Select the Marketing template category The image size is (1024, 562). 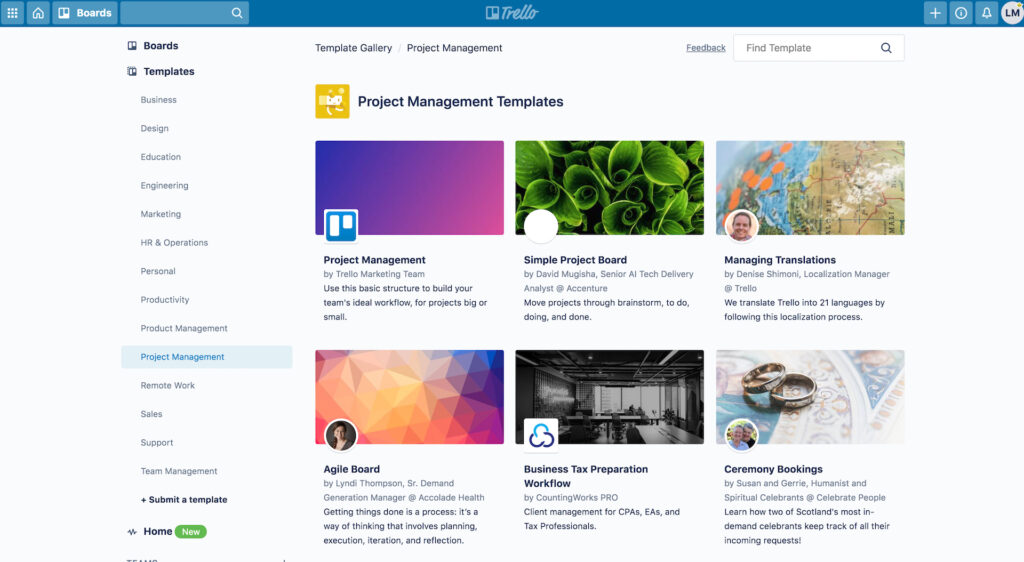coord(161,214)
